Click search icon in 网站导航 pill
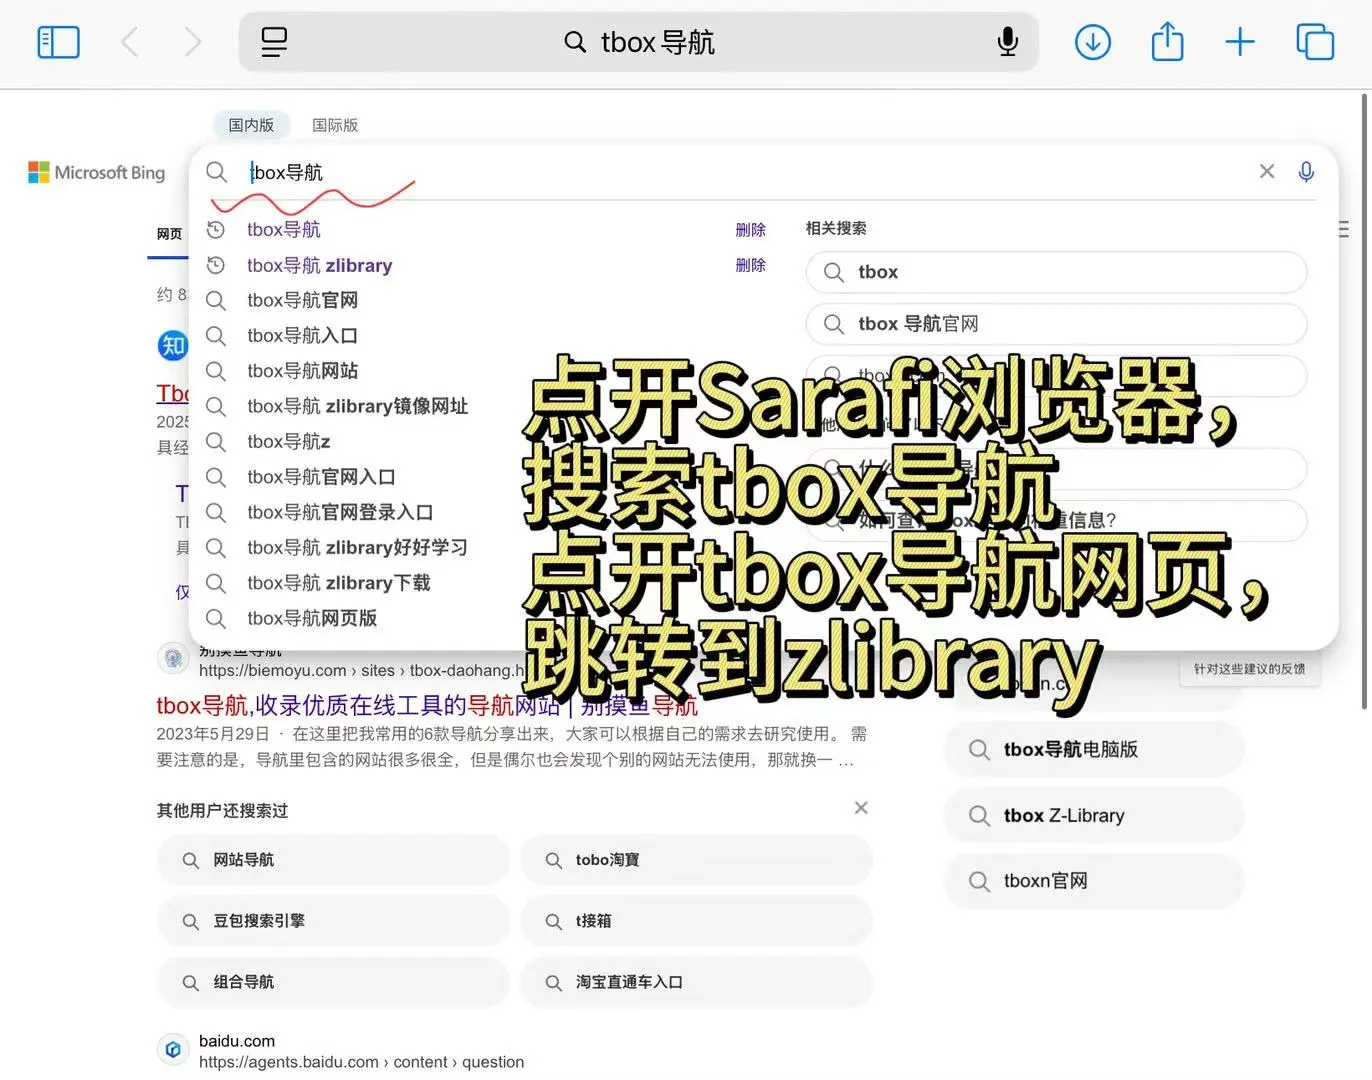 pos(190,860)
